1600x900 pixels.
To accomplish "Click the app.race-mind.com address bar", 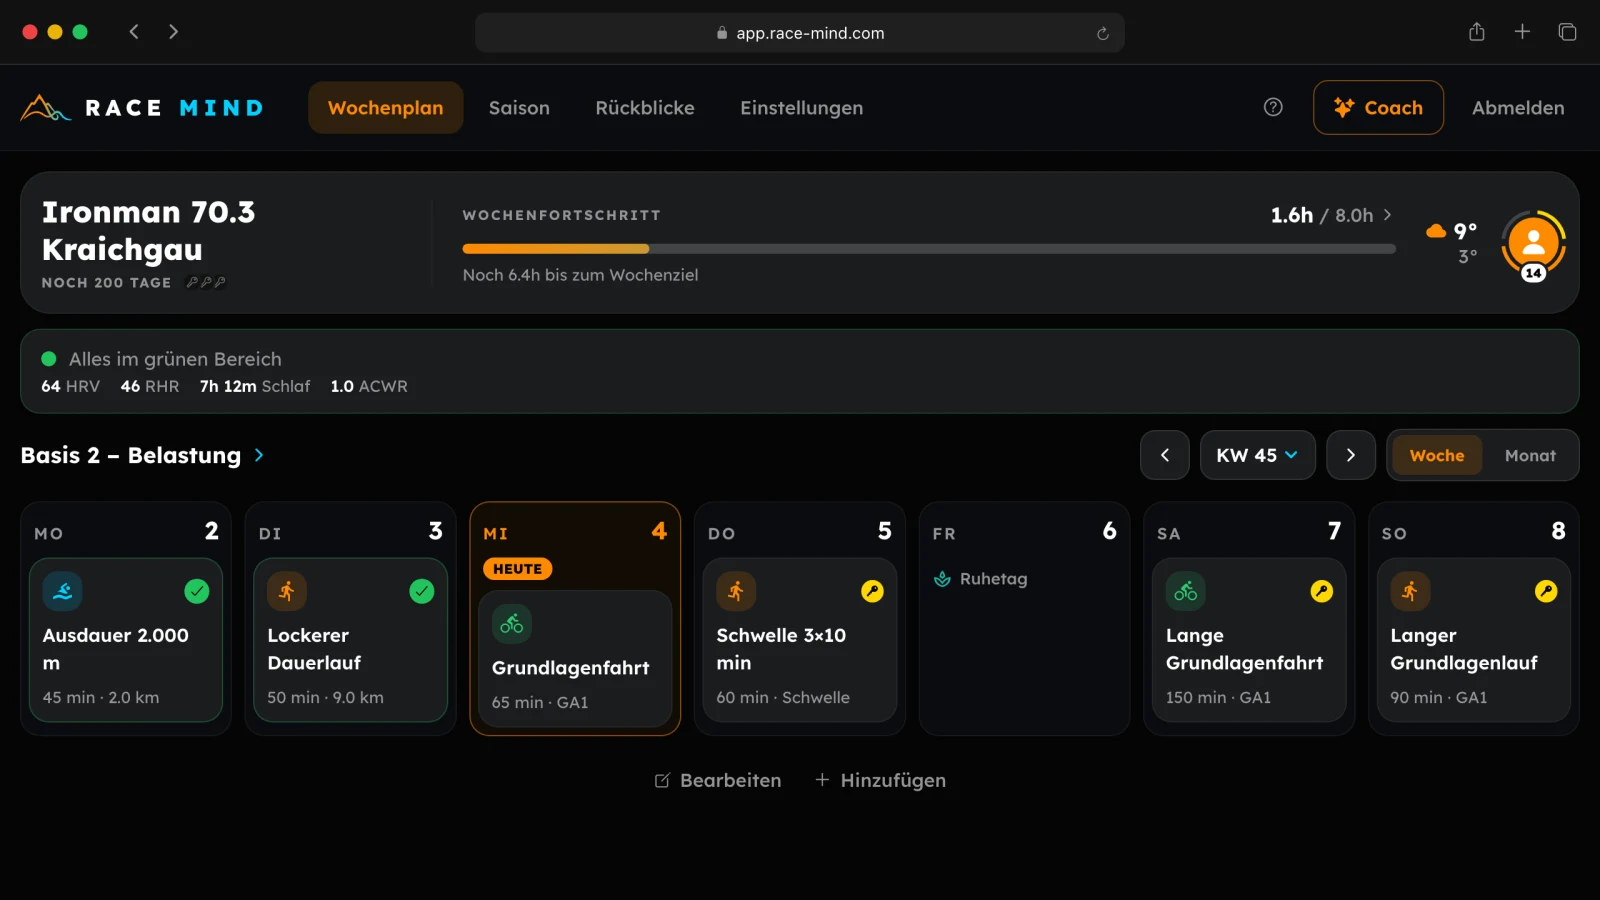I will pyautogui.click(x=800, y=33).
